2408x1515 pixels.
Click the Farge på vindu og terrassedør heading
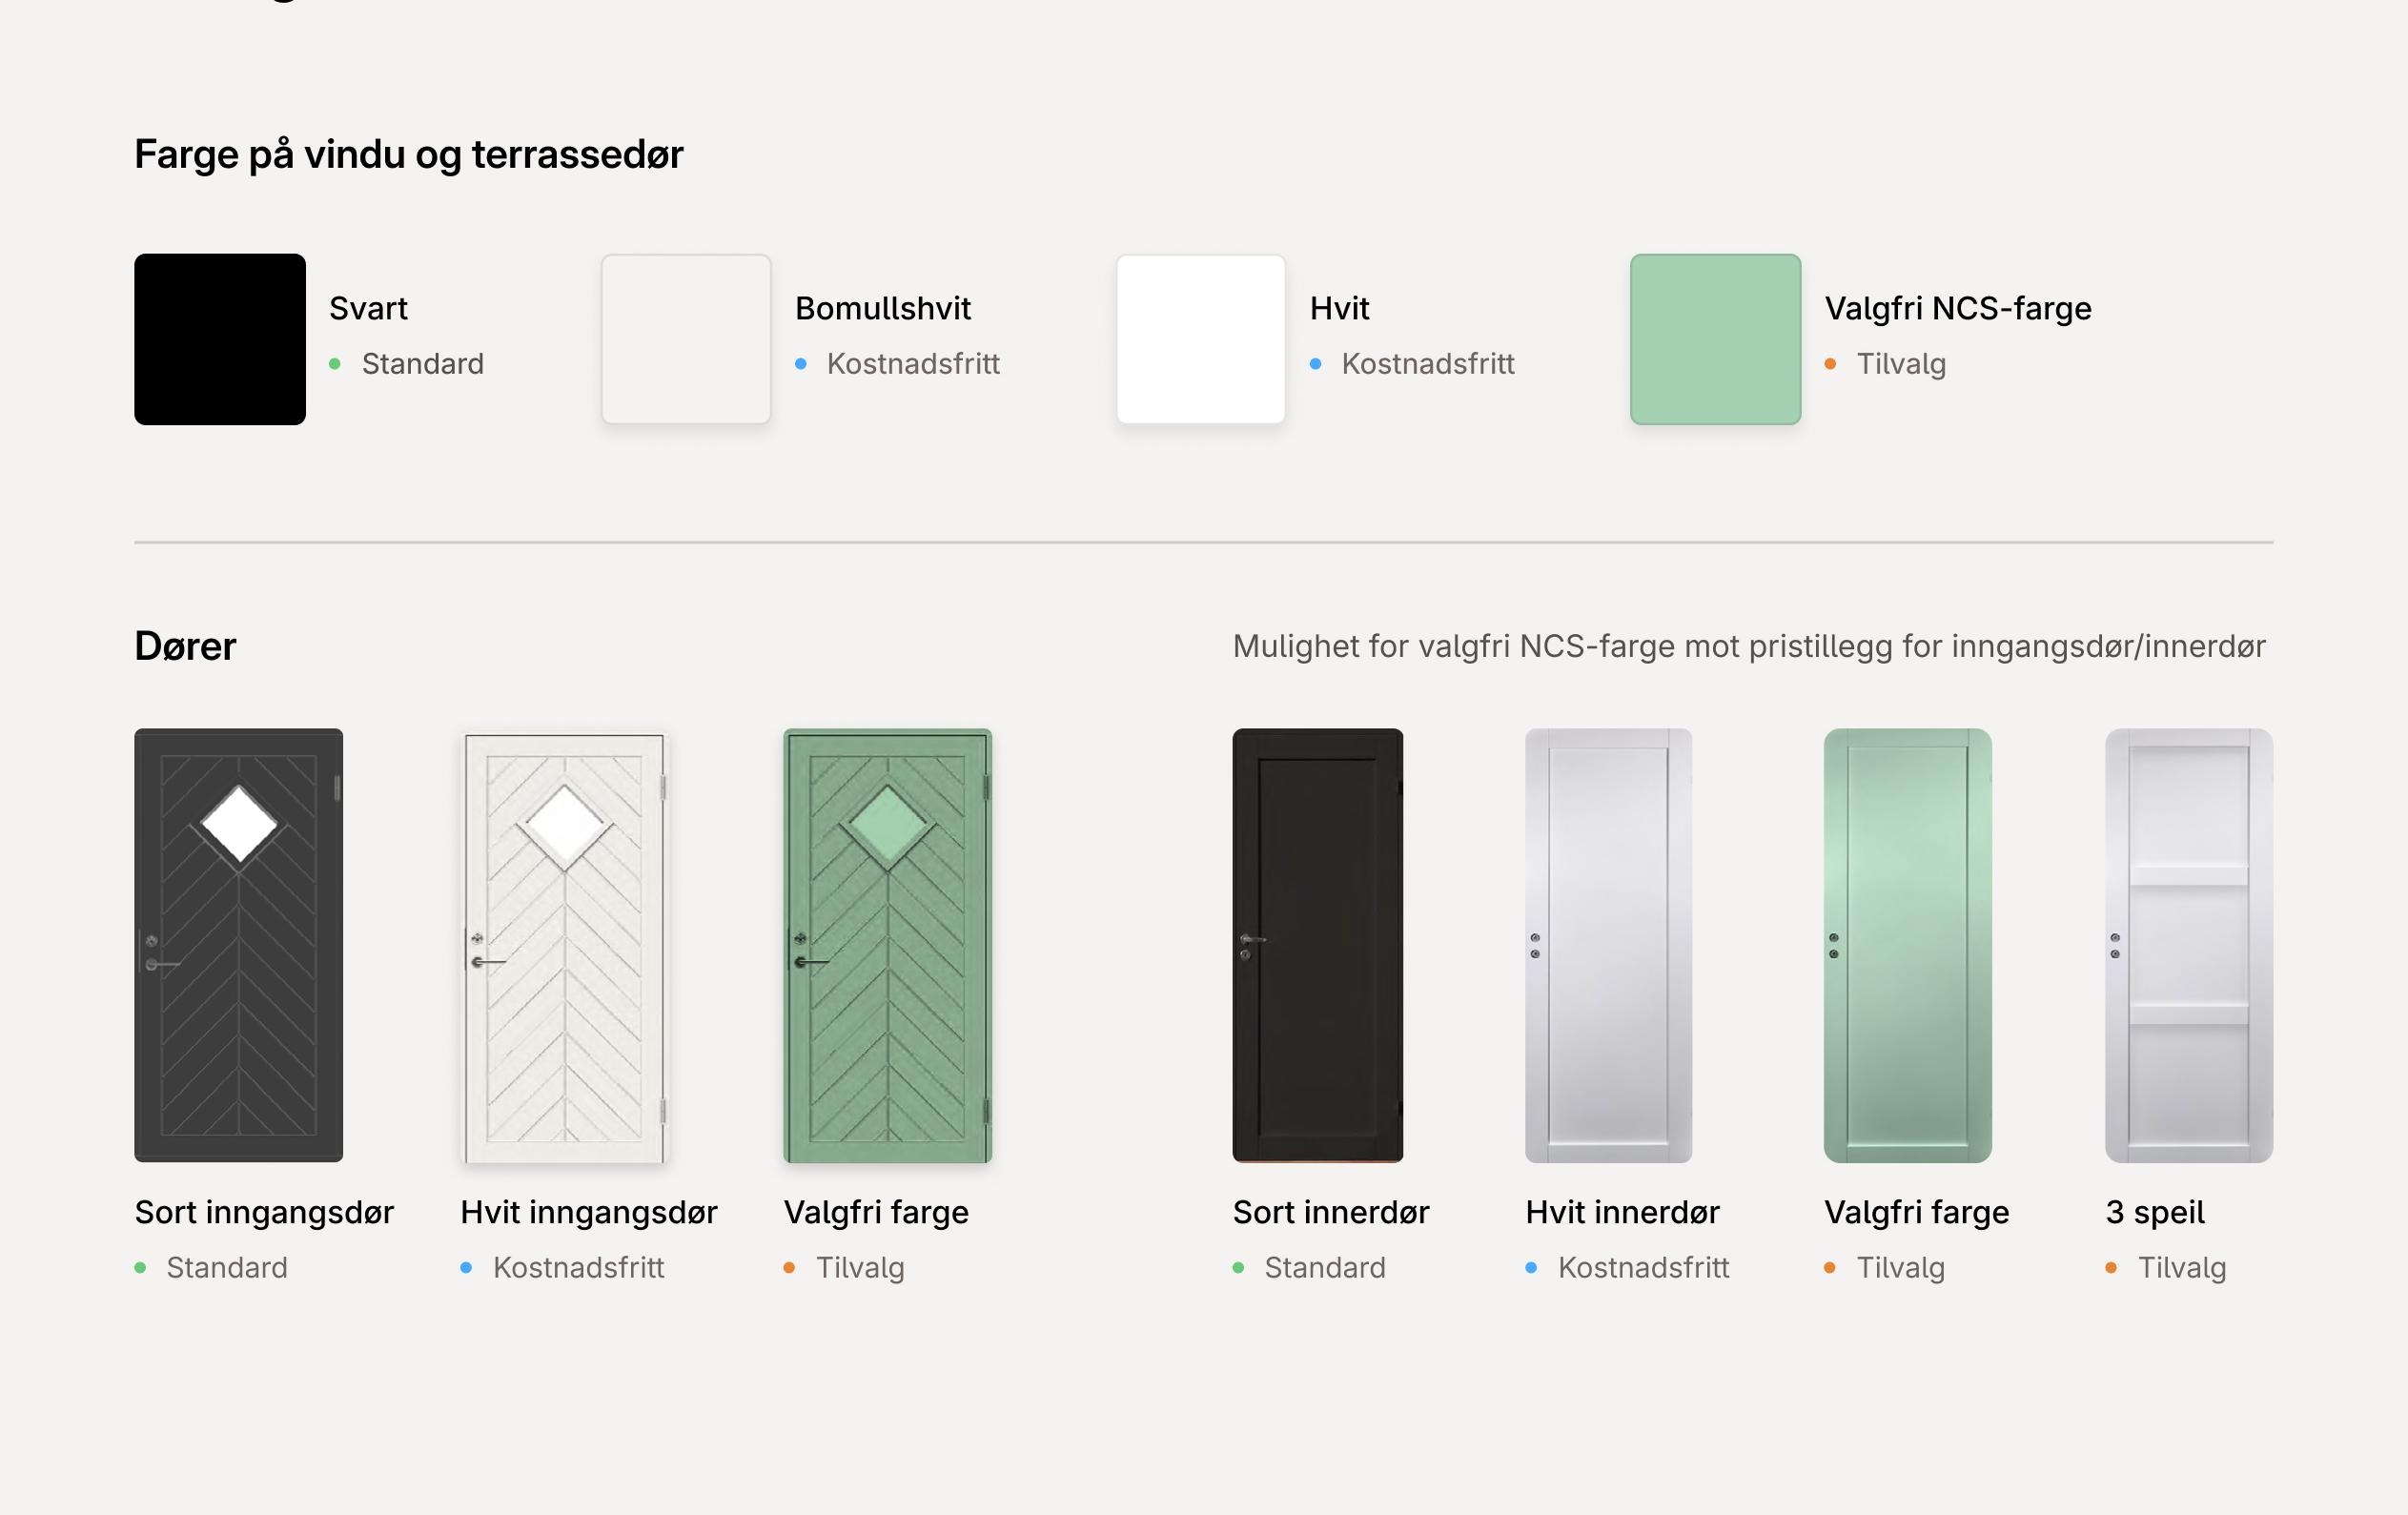coord(409,155)
